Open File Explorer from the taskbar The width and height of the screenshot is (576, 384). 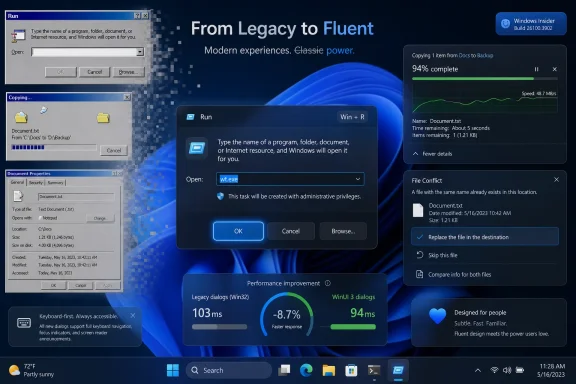pos(328,370)
